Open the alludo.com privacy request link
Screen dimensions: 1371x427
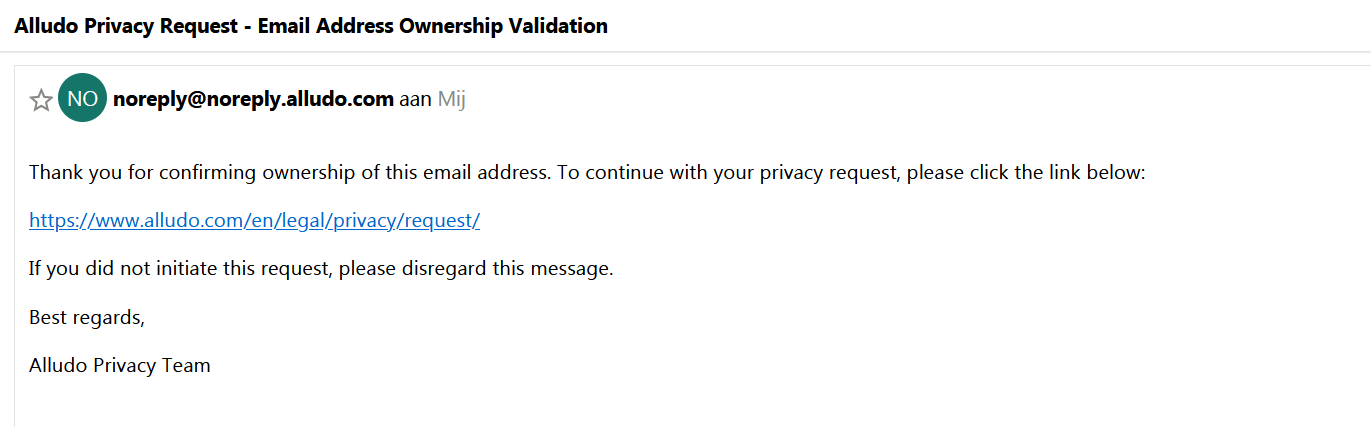pyautogui.click(x=255, y=221)
